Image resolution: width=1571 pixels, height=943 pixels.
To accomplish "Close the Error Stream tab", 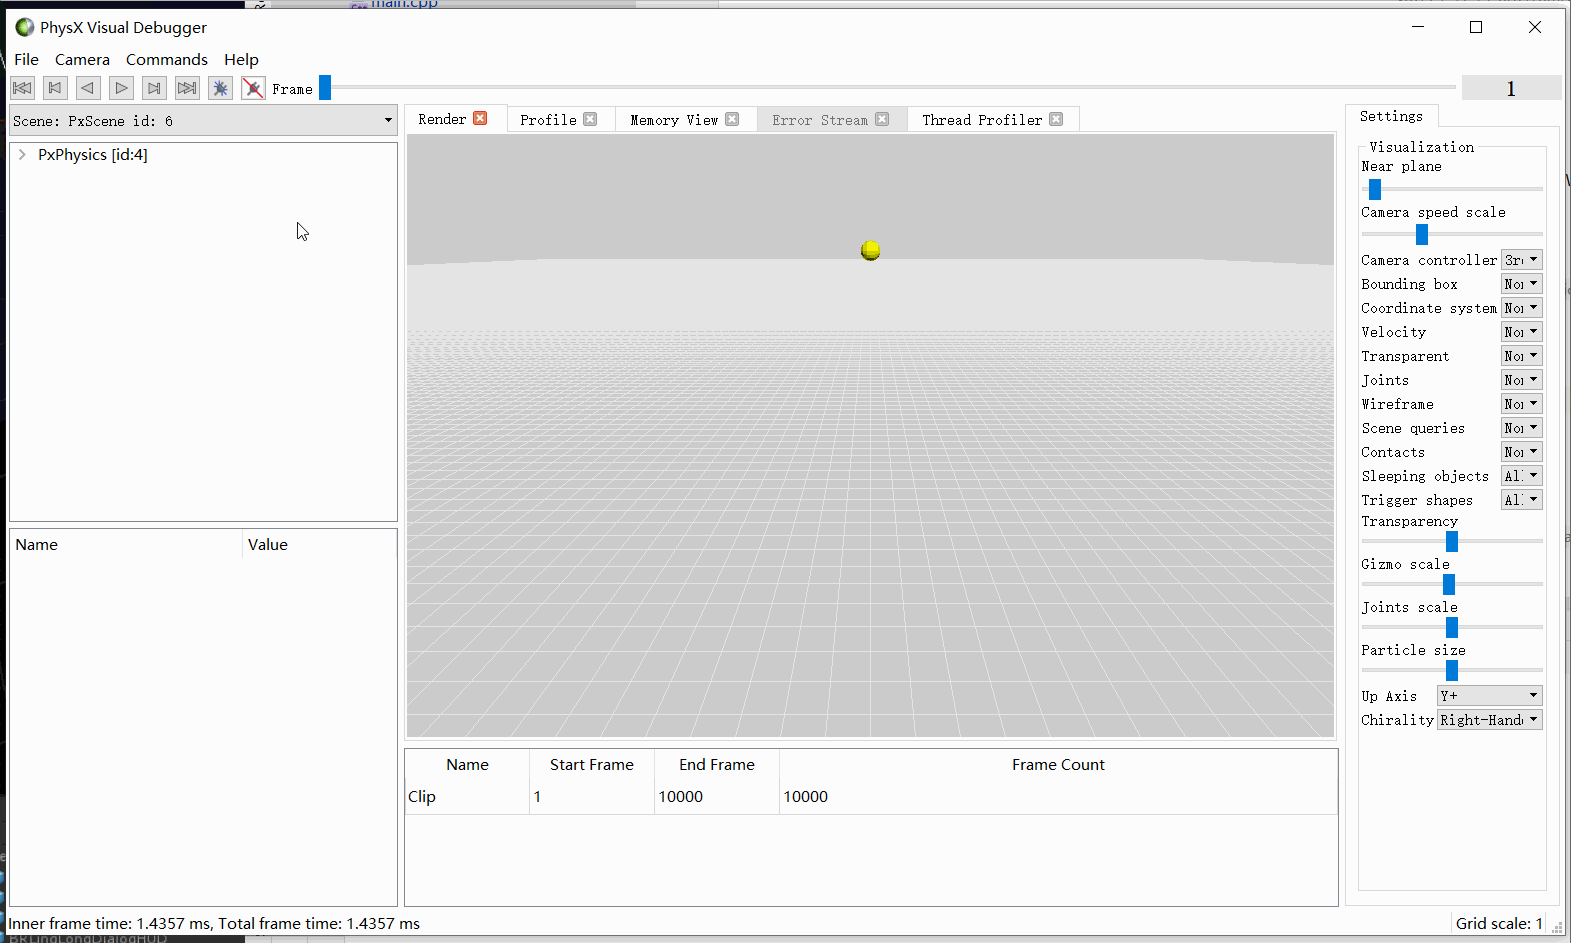I will [x=882, y=119].
